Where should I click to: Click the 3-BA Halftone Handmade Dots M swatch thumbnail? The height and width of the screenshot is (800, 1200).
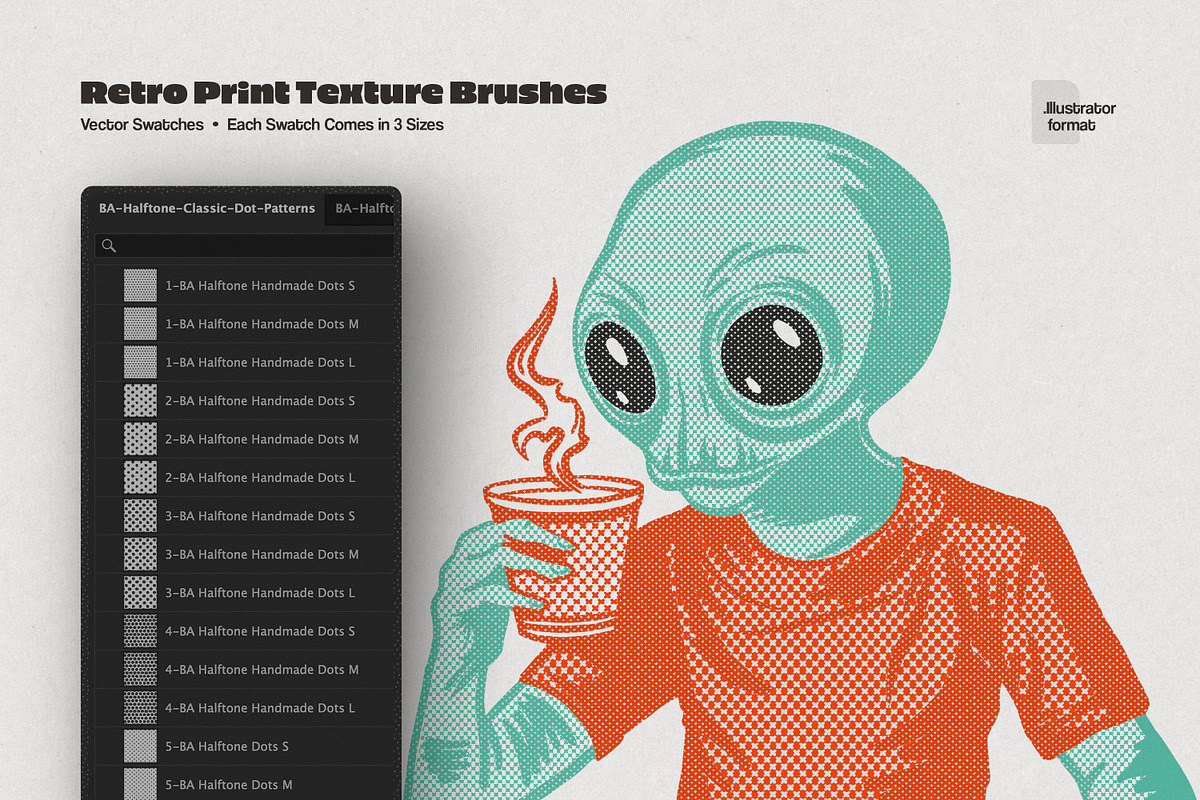[x=140, y=554]
